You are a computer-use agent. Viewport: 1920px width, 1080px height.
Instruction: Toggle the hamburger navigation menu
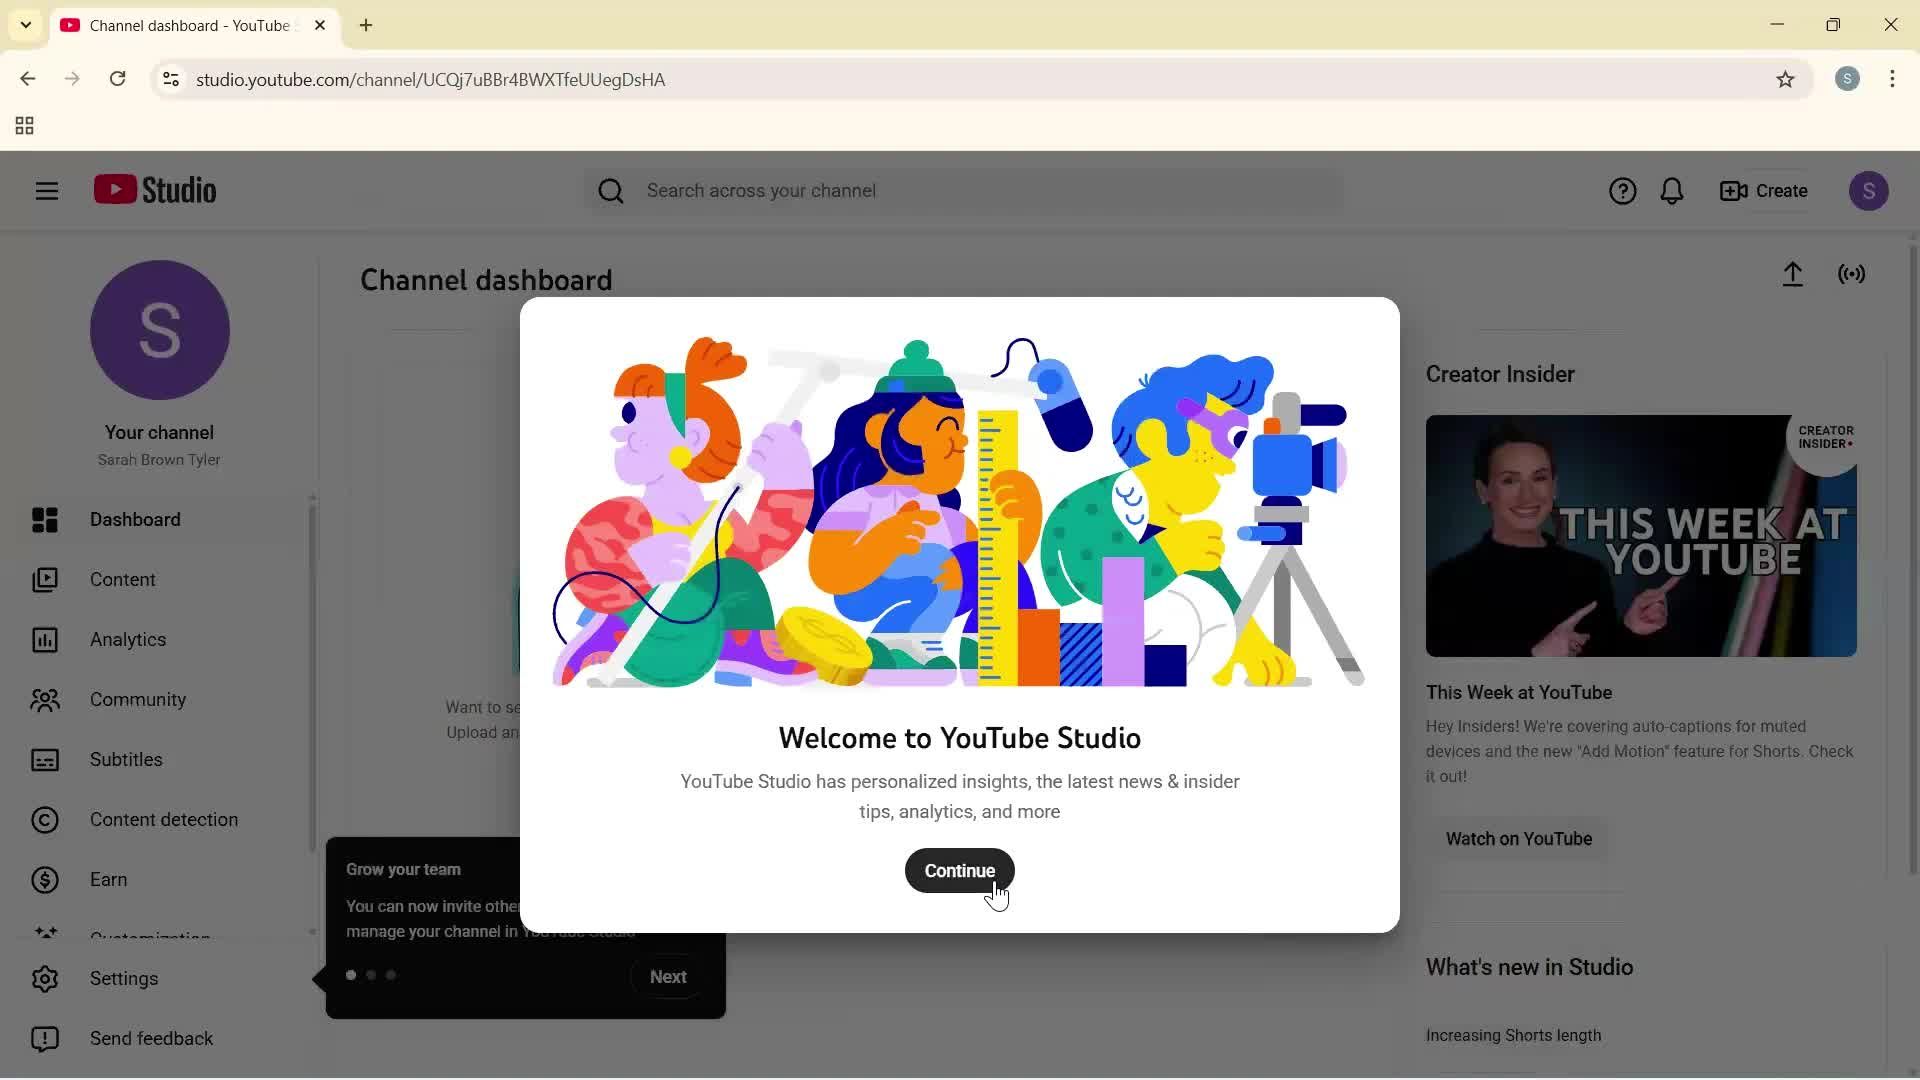coord(47,191)
